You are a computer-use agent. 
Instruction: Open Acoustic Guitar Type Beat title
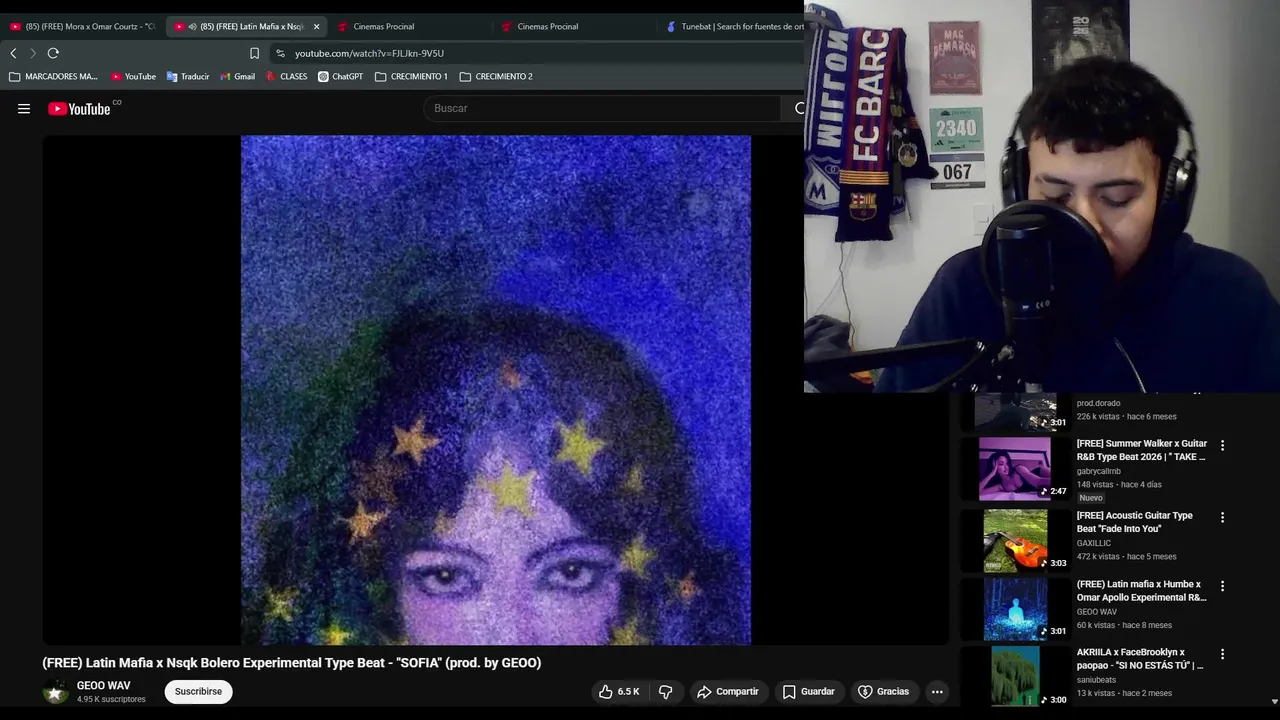point(1135,522)
